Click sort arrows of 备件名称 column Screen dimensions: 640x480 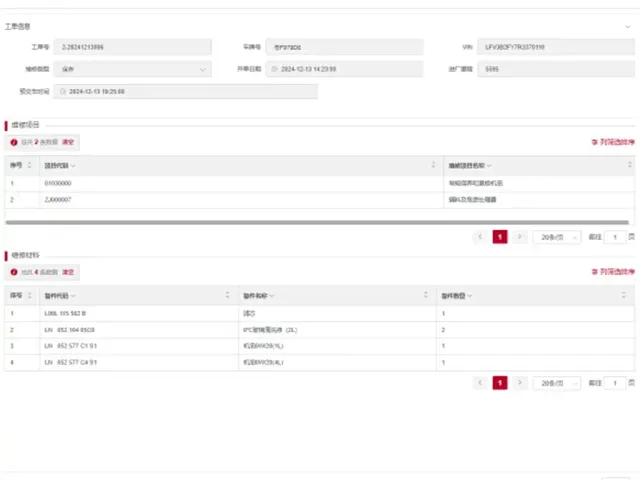coord(426,295)
